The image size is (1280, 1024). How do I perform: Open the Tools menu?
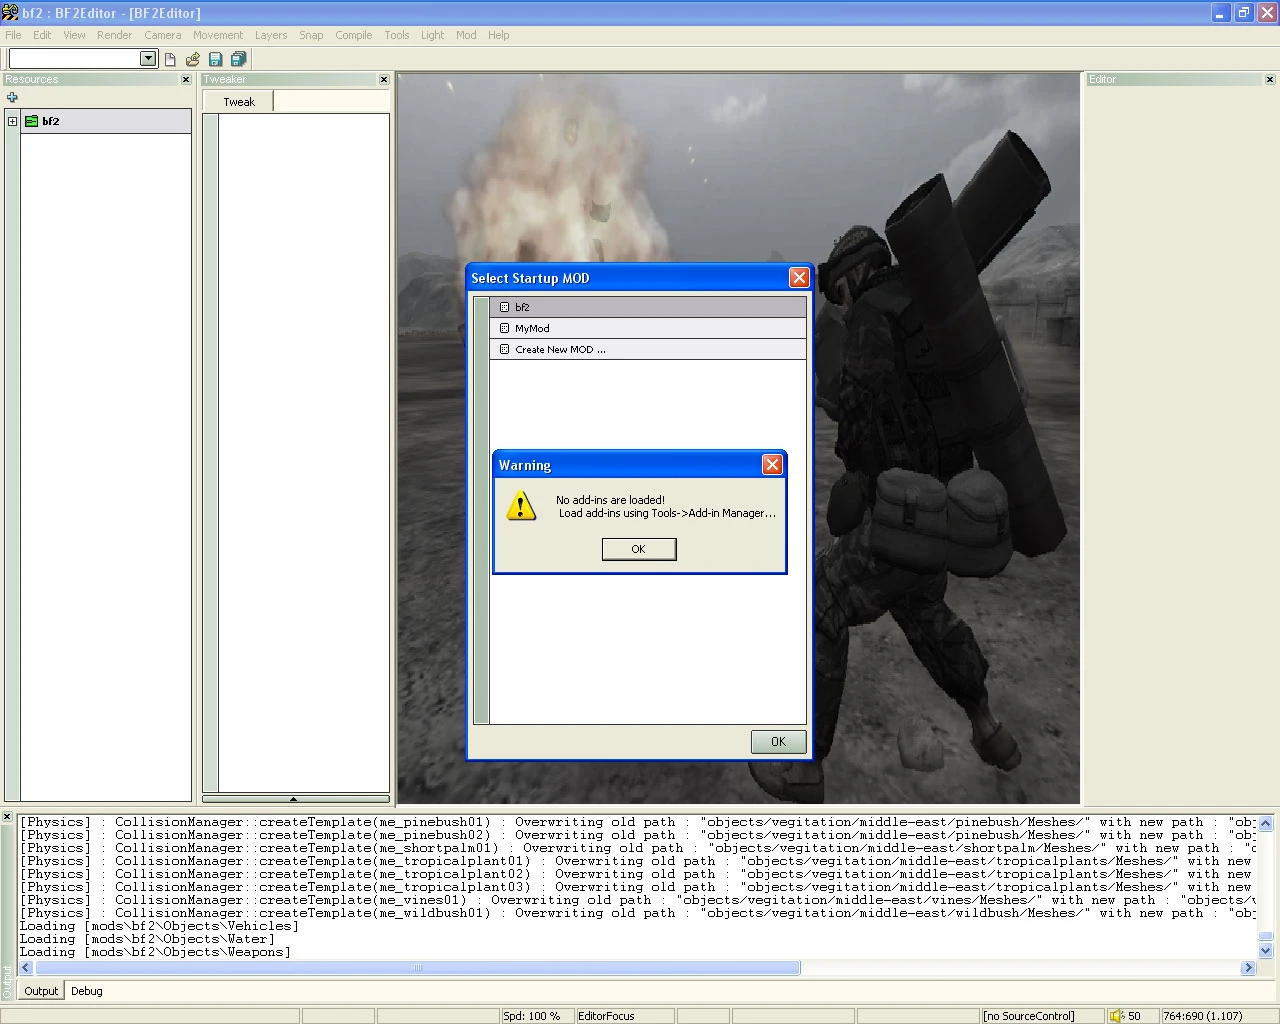[x=397, y=35]
